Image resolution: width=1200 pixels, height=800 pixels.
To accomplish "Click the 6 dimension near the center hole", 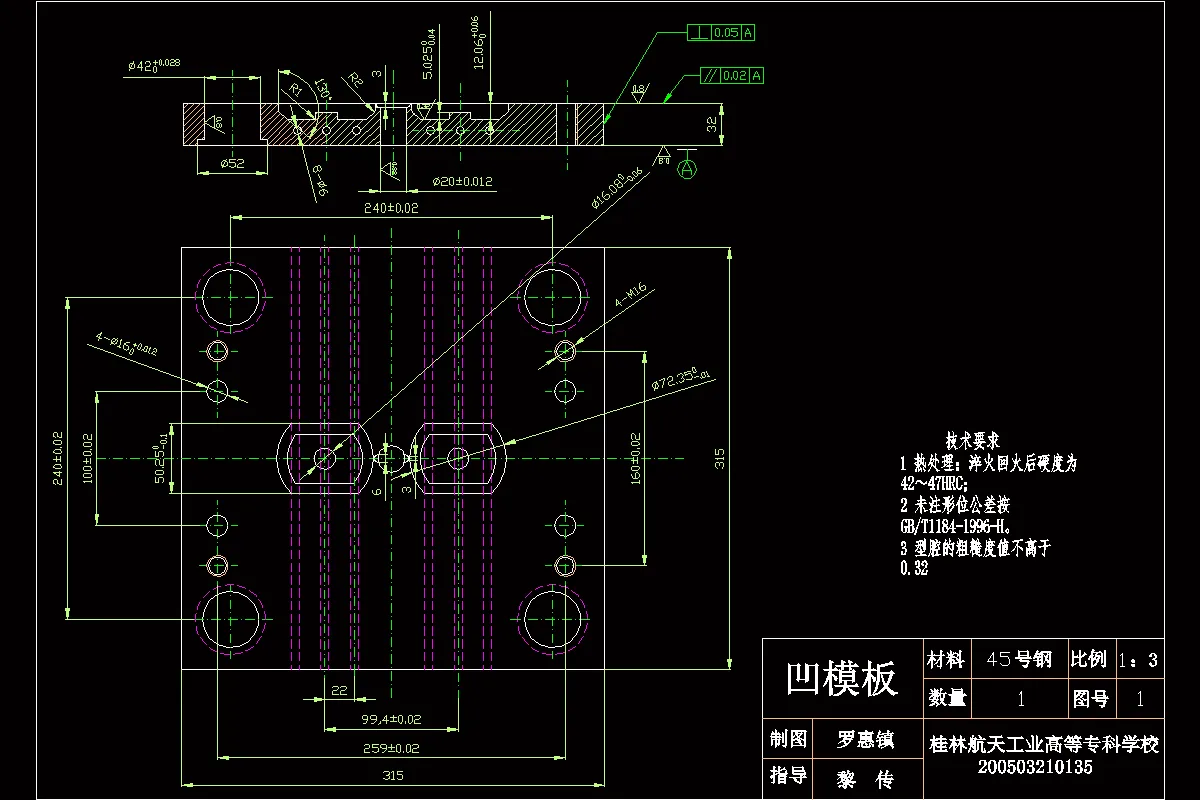I will point(377,492).
